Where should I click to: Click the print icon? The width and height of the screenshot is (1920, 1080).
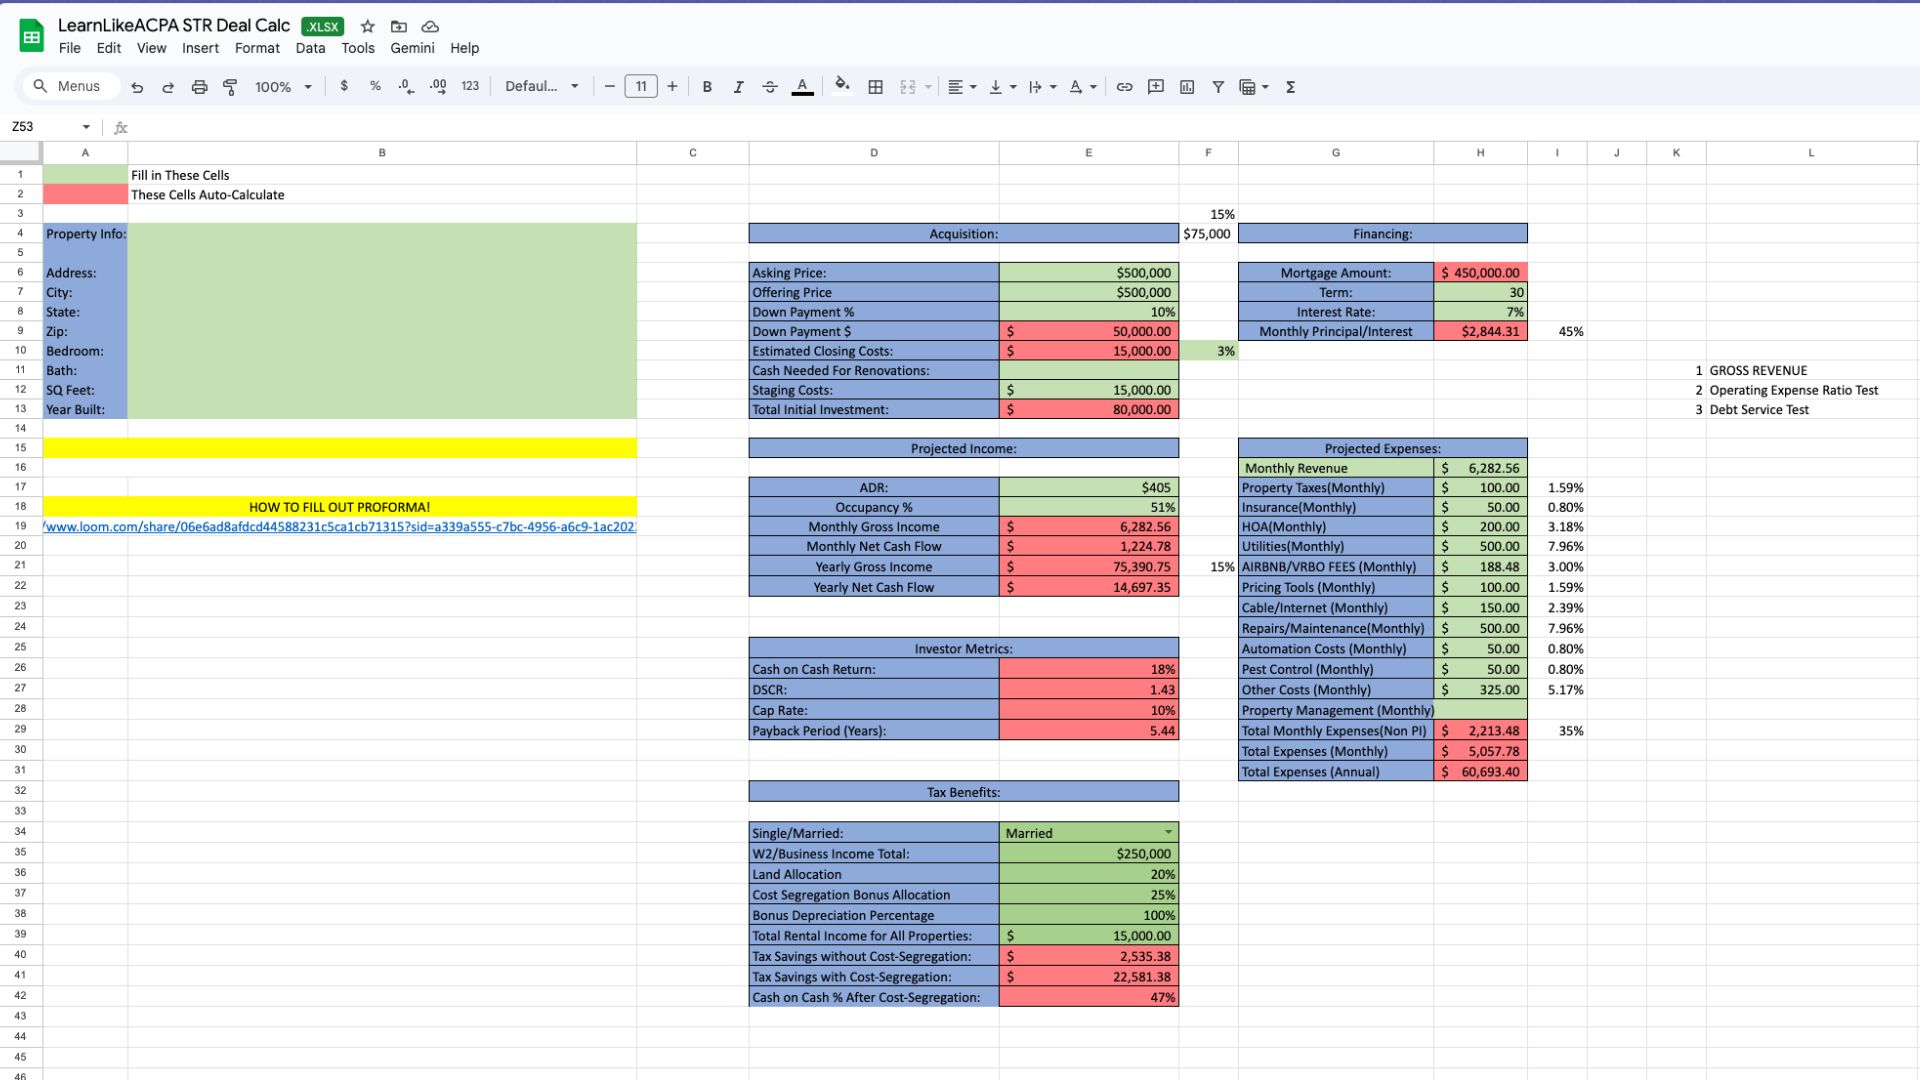199,87
